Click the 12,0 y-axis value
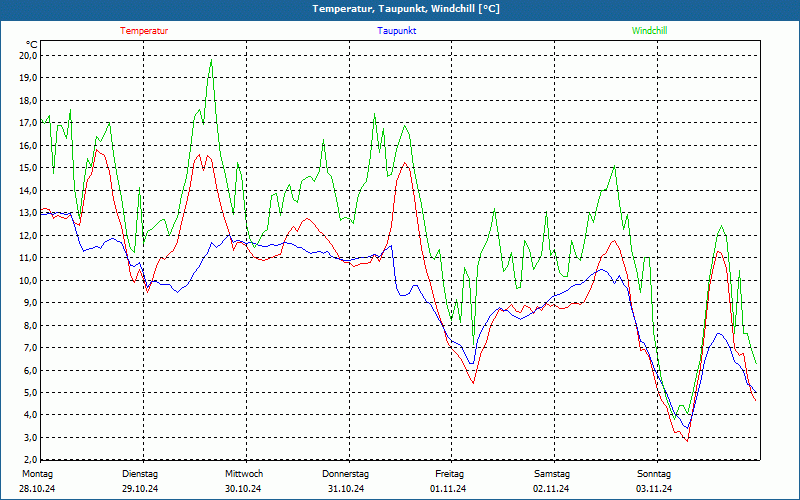Screen dimensions: 800x500 (x=29, y=235)
